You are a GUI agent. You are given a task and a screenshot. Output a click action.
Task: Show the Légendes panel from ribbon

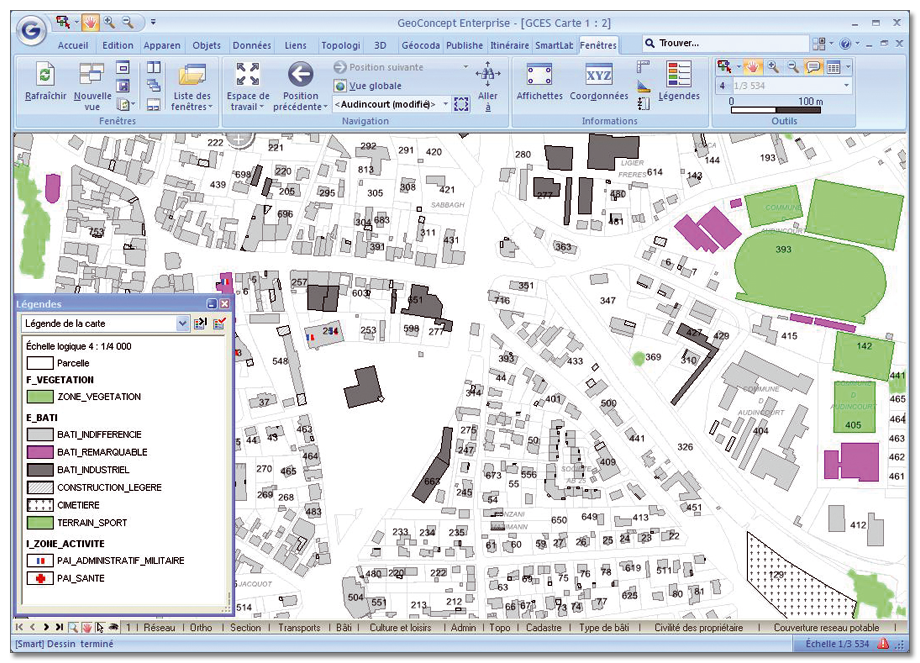[679, 75]
